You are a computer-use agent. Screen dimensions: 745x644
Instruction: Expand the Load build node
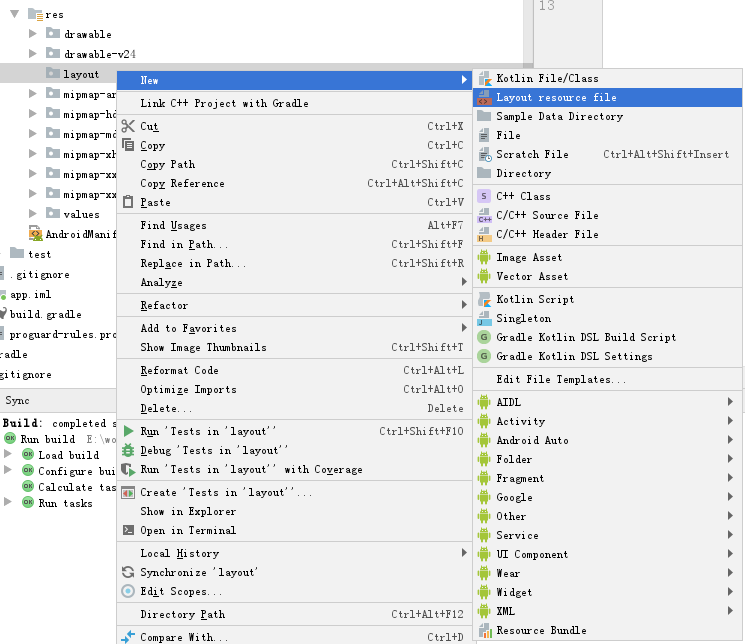point(8,454)
